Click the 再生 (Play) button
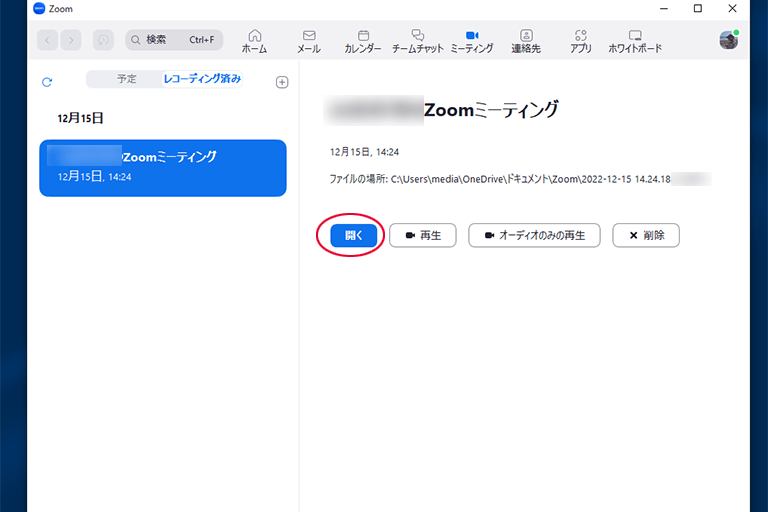Image resolution: width=768 pixels, height=512 pixels. (423, 235)
